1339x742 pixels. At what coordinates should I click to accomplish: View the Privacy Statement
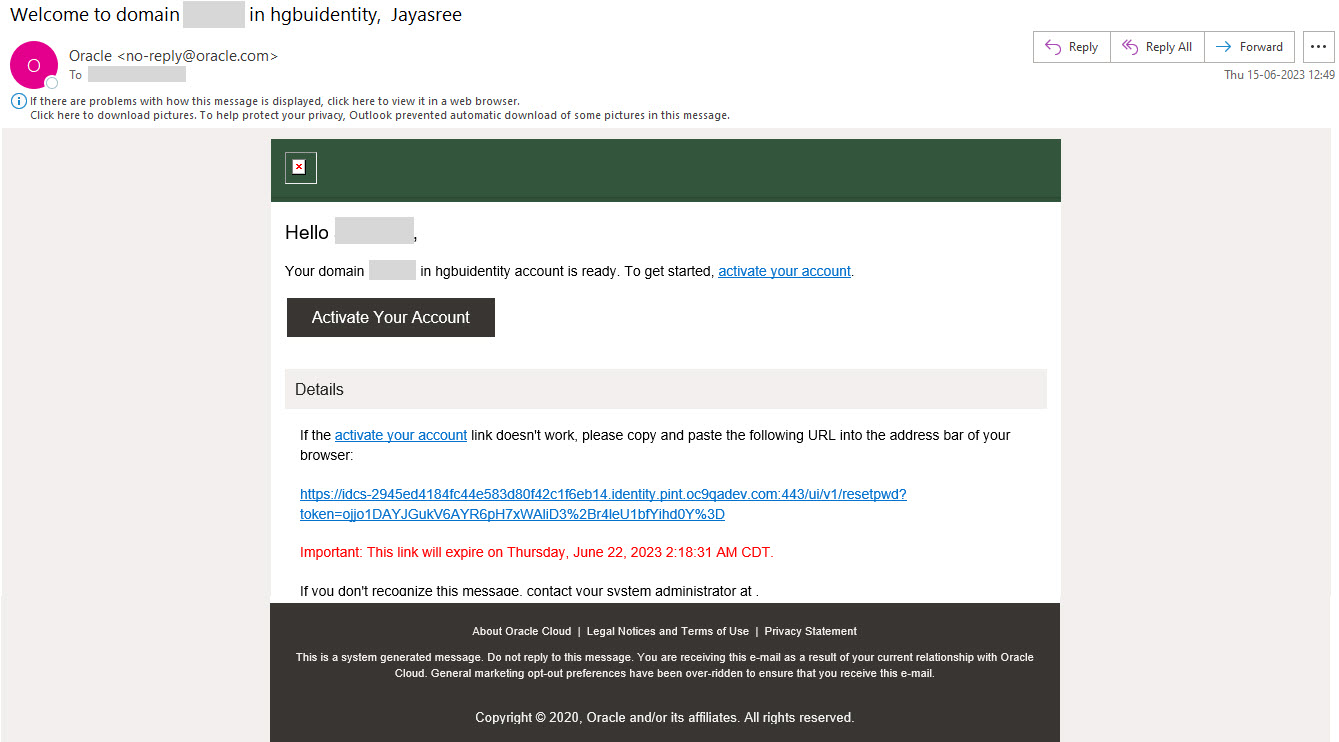810,631
